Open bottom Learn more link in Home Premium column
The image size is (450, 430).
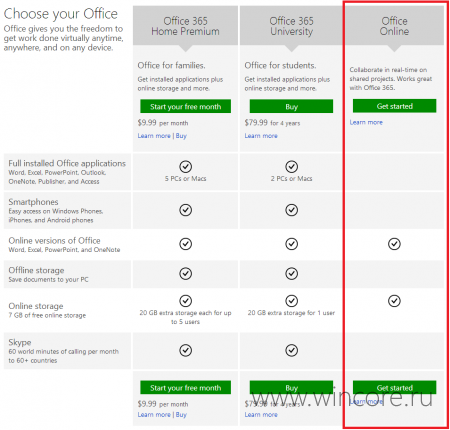point(154,414)
